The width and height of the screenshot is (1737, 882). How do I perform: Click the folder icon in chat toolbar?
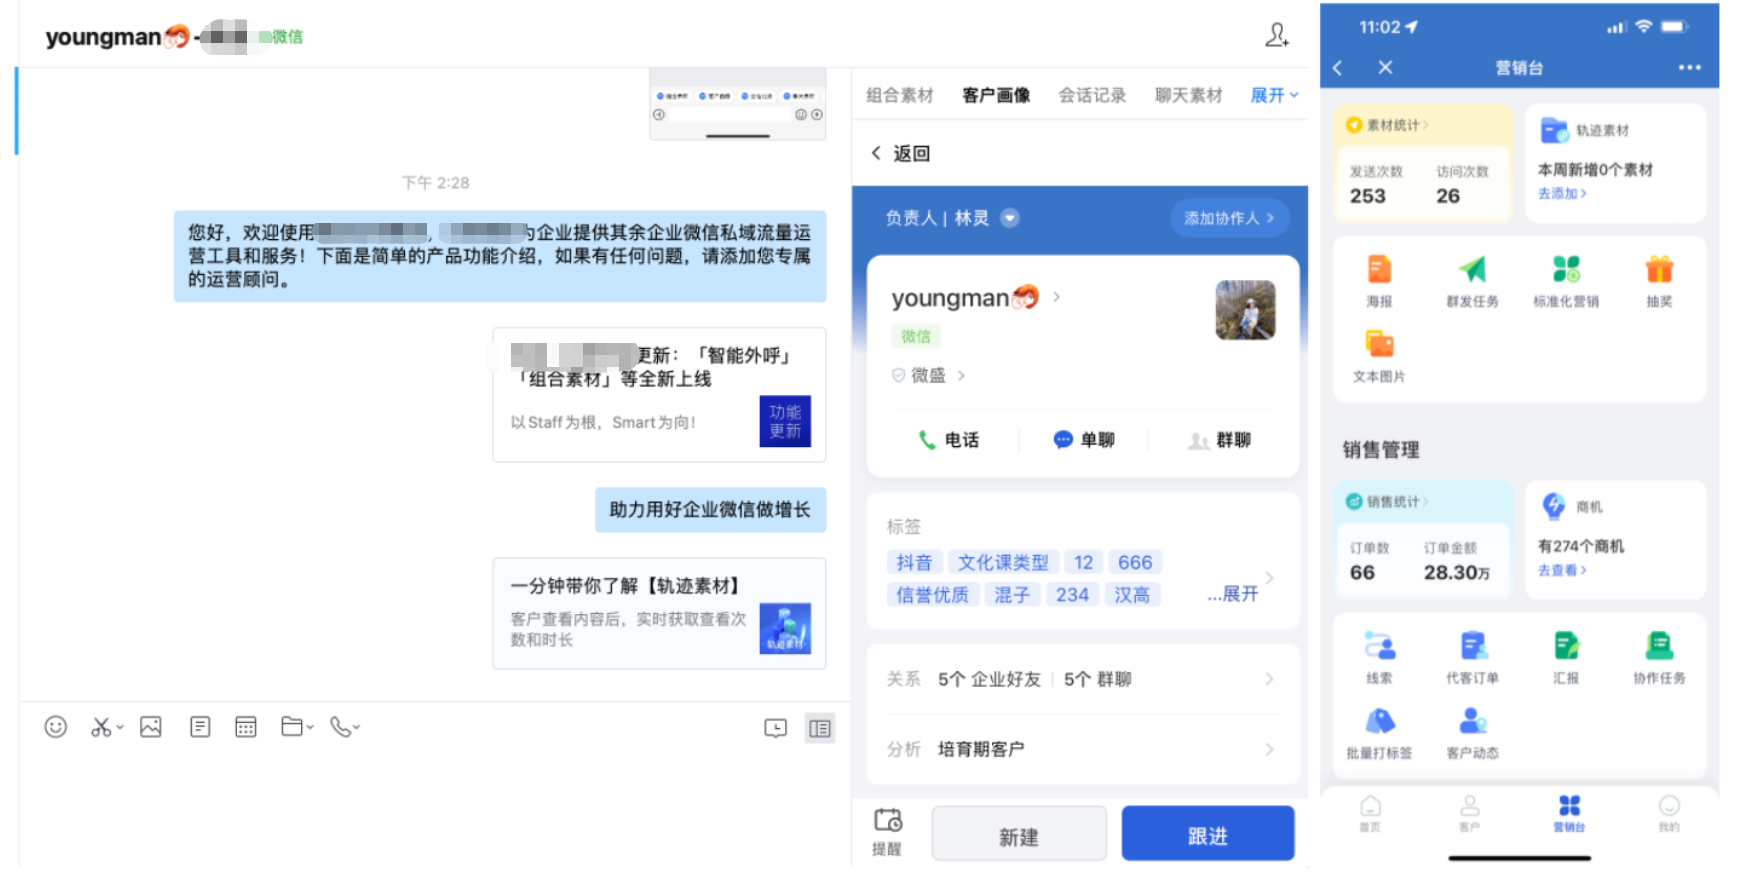[292, 727]
